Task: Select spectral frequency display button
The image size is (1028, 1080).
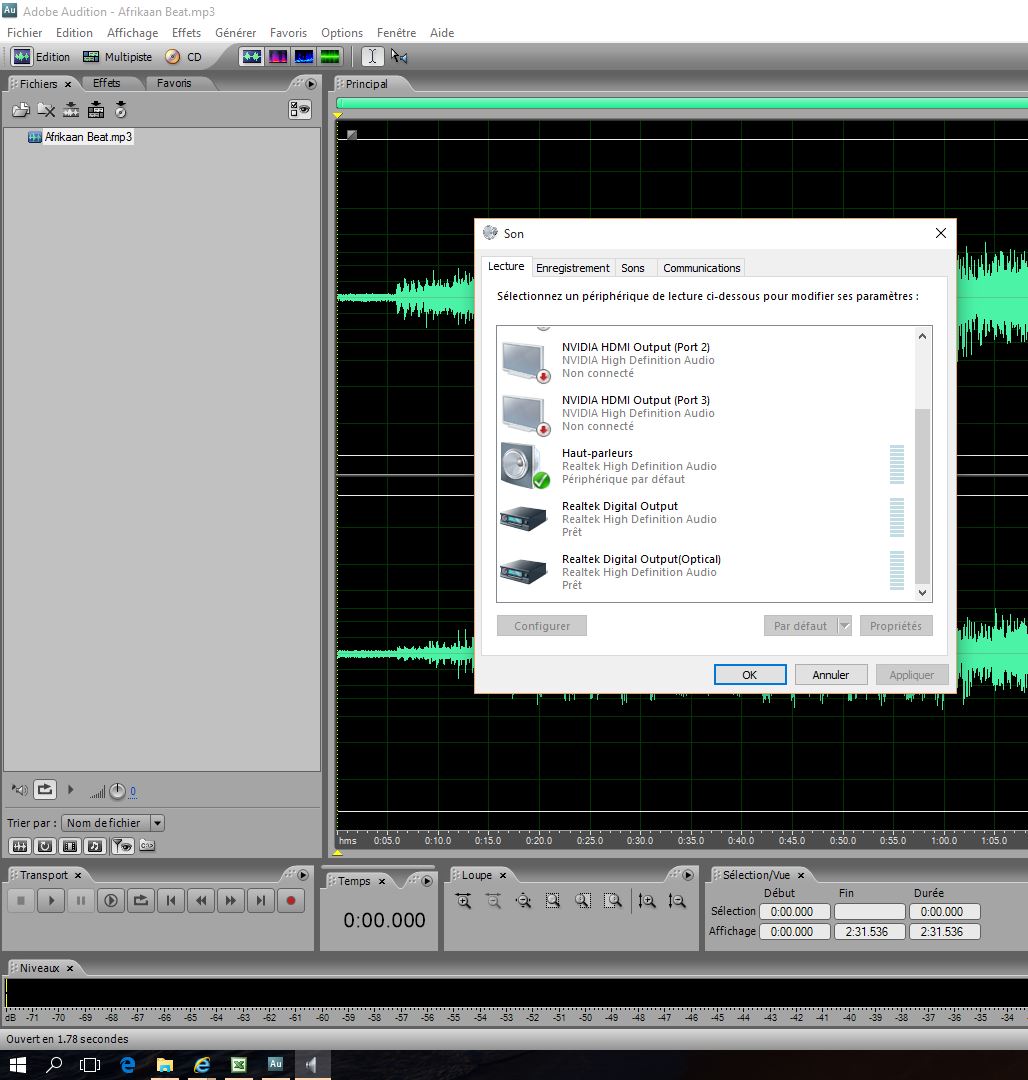Action: (x=277, y=56)
